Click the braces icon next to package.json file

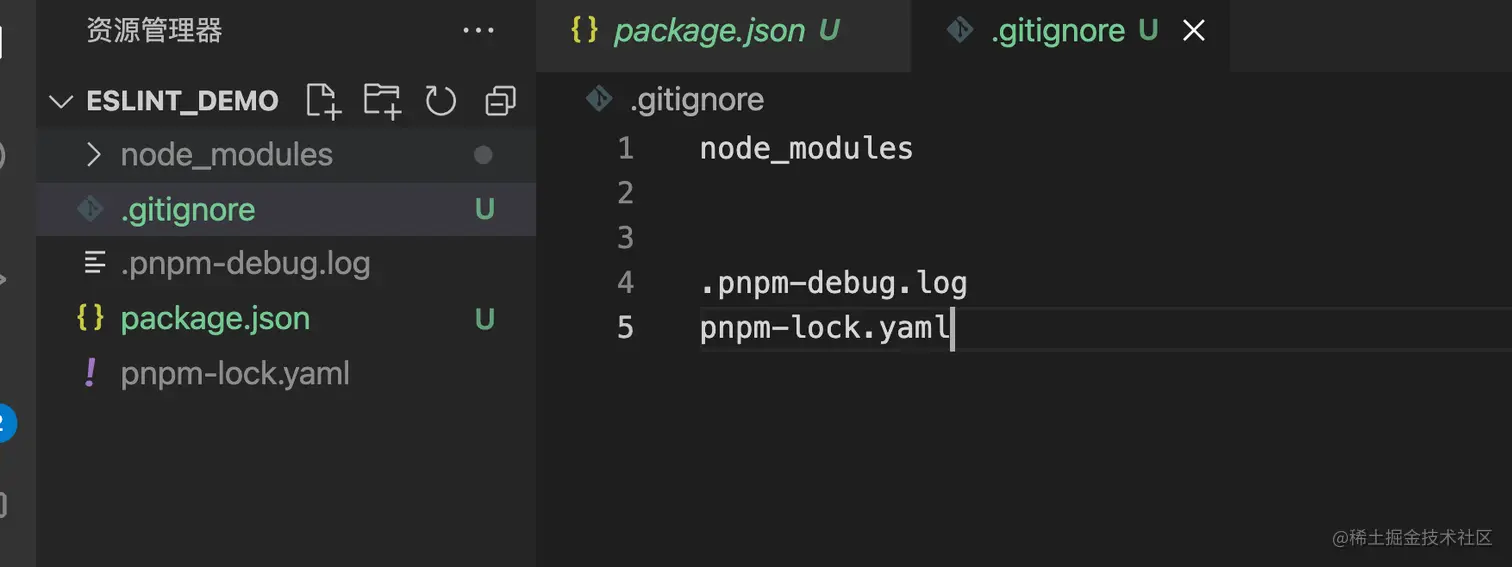click(x=91, y=318)
